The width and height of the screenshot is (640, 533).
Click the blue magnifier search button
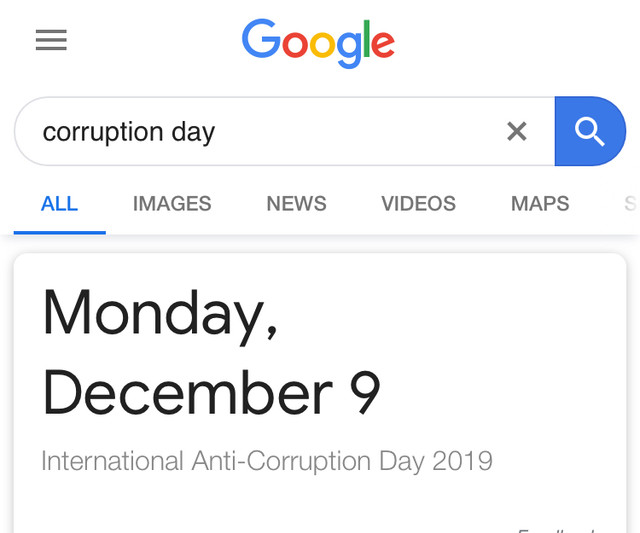590,131
